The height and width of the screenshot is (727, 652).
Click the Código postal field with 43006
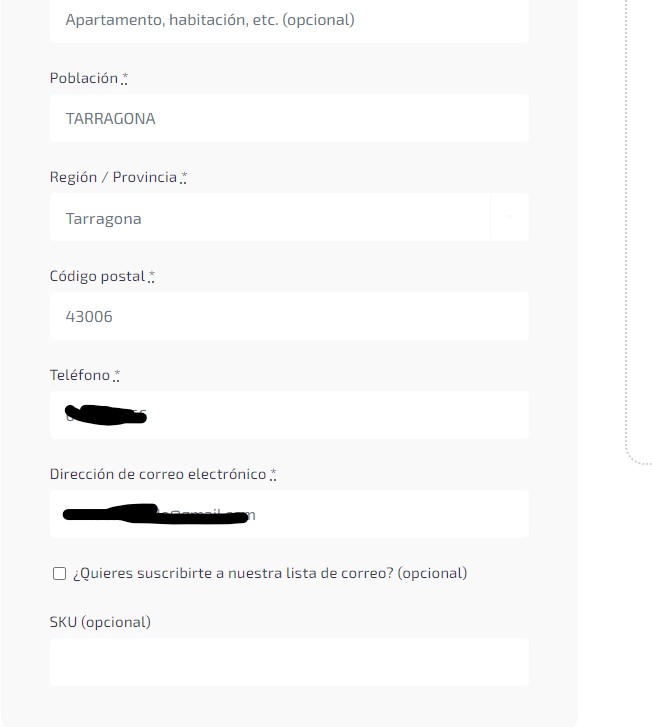(289, 316)
